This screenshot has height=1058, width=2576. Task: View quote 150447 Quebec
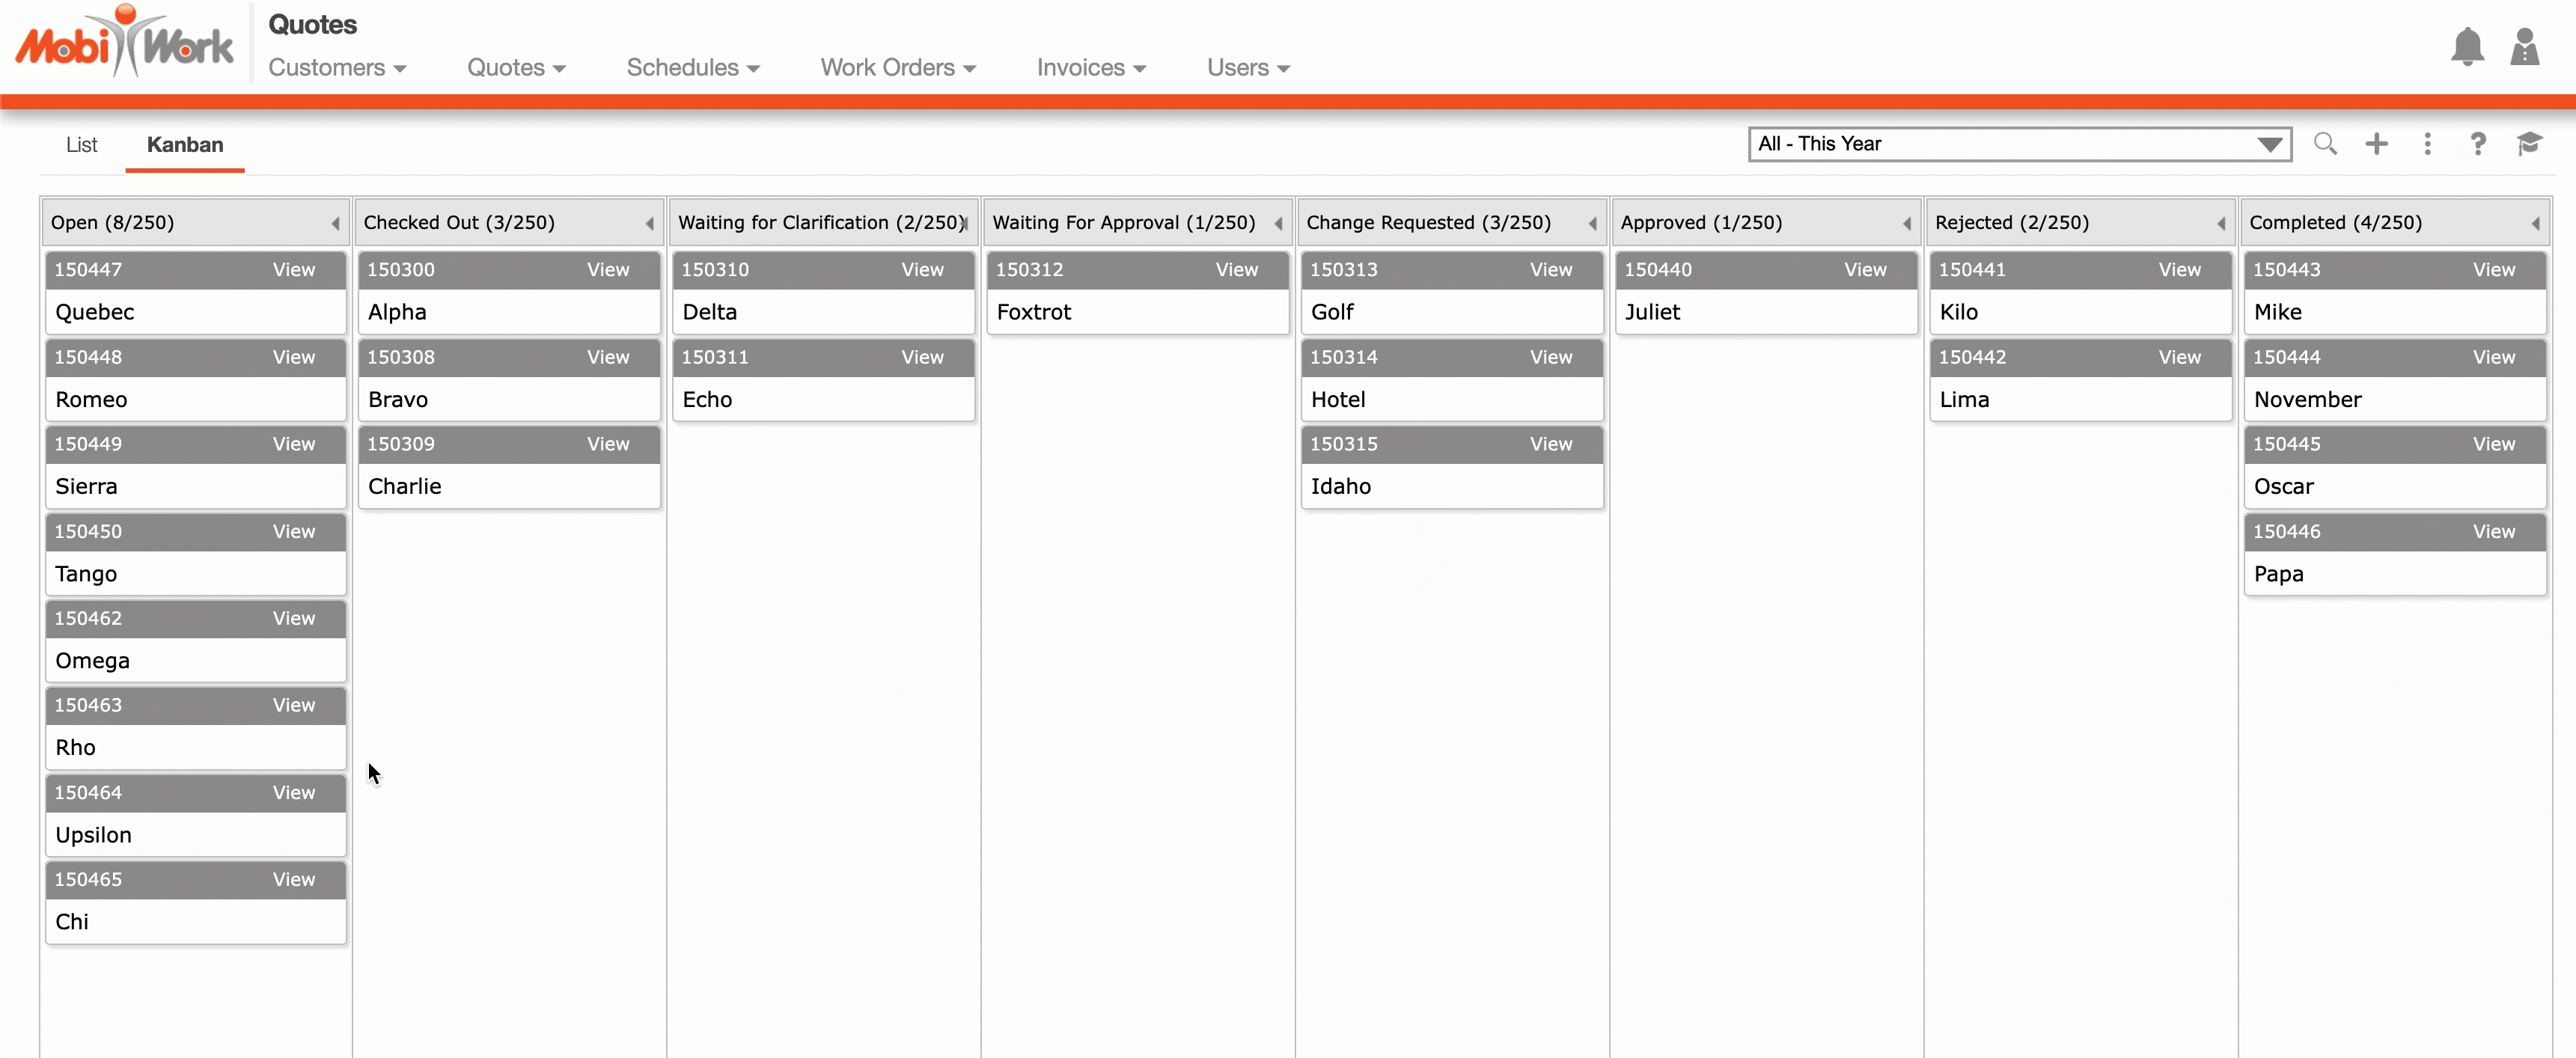[x=293, y=270]
